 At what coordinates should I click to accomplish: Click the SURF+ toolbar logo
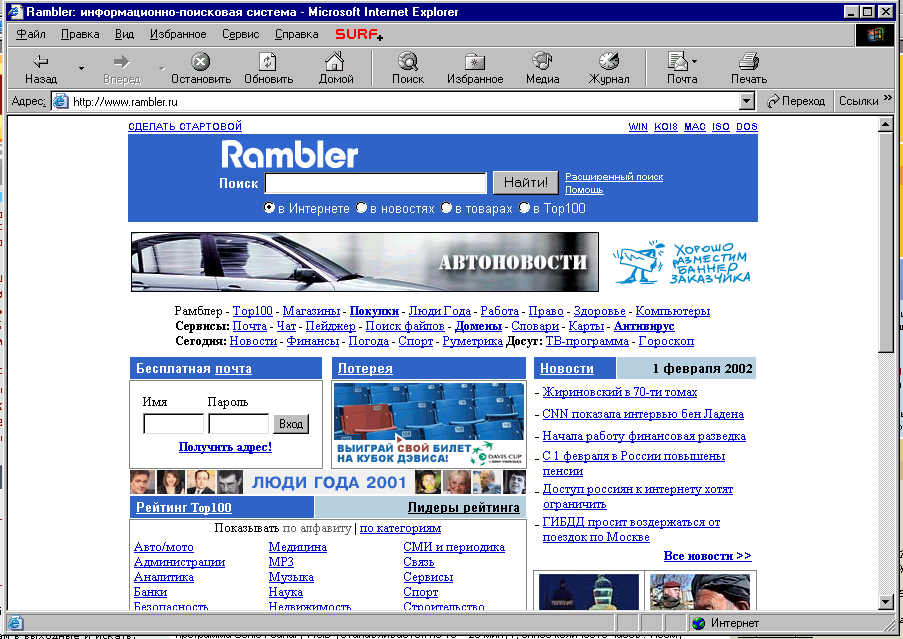(x=359, y=35)
